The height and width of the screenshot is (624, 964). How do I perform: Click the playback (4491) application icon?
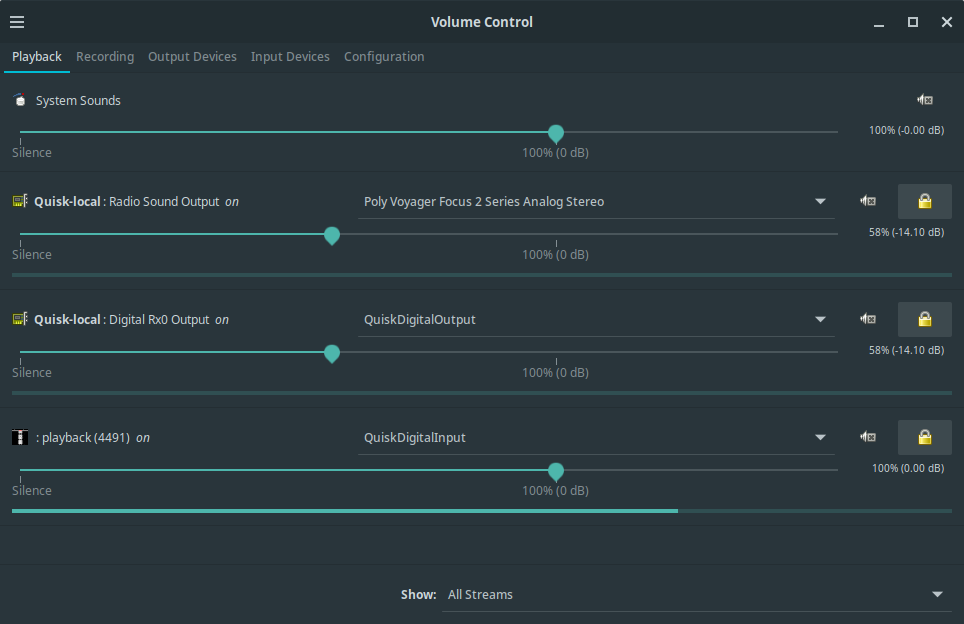pos(20,438)
